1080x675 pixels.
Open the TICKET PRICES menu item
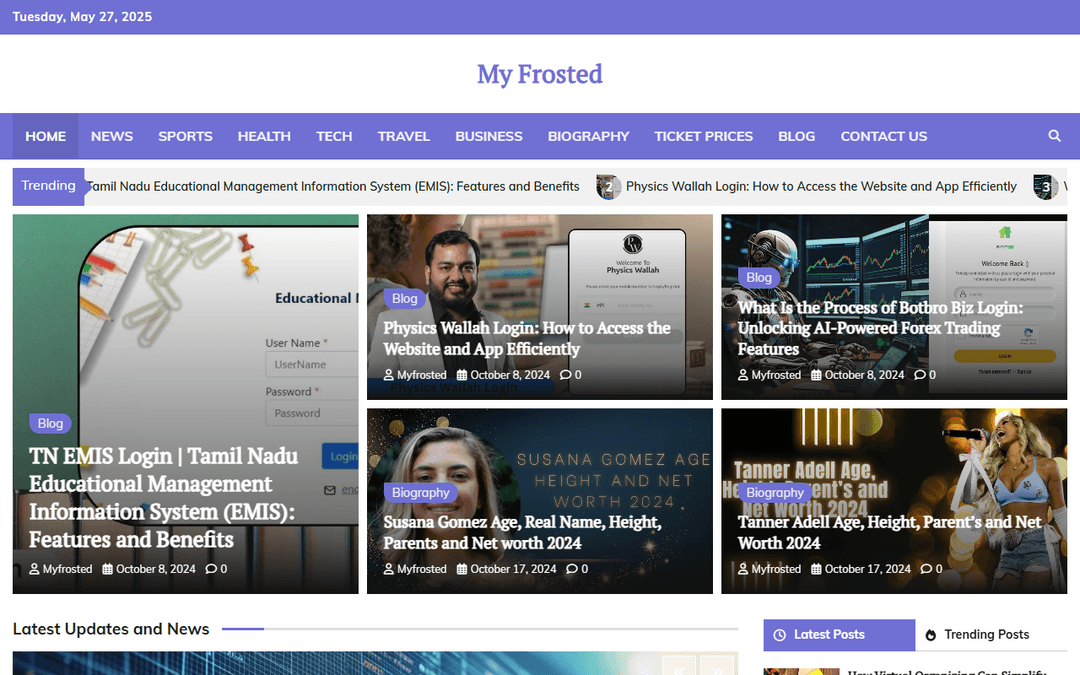point(703,136)
